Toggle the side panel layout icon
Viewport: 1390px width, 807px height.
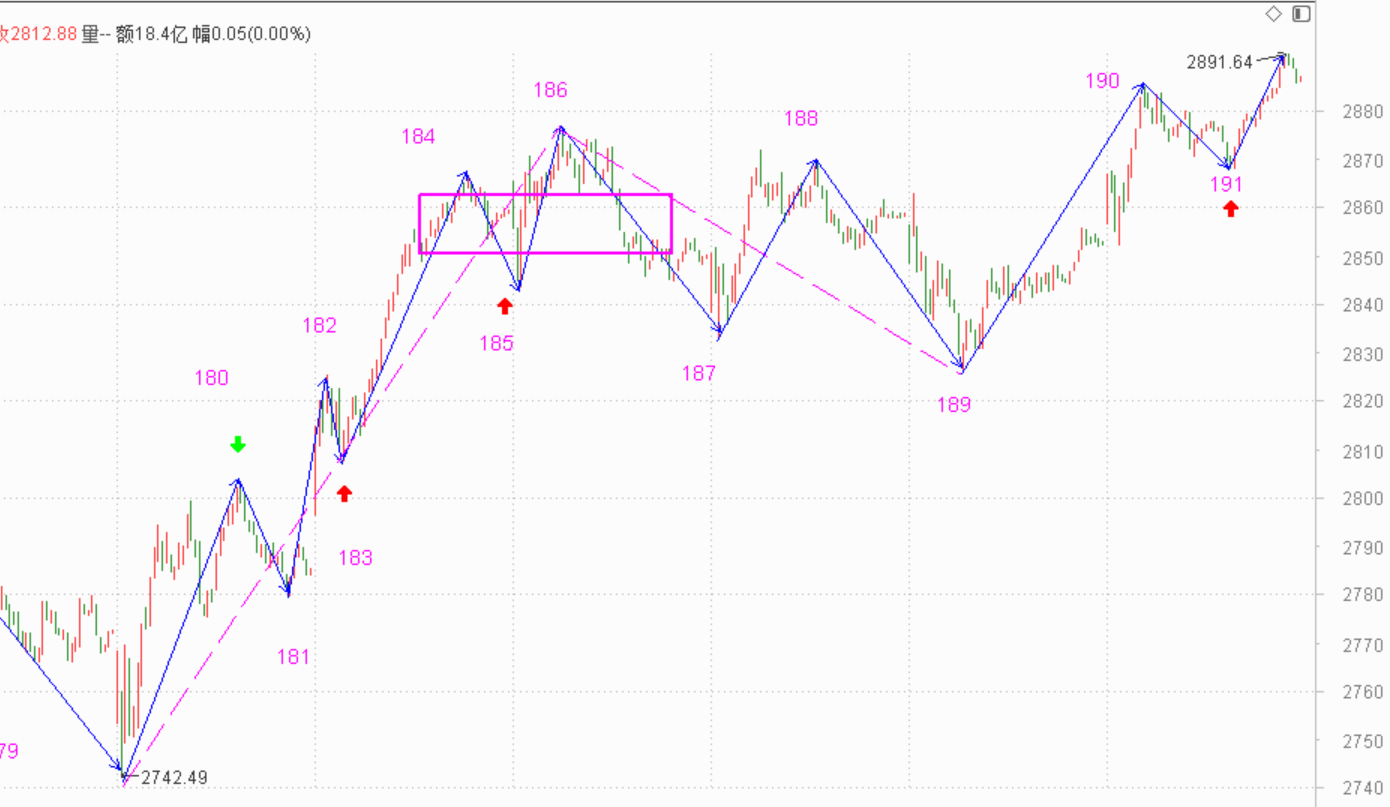click(1301, 13)
